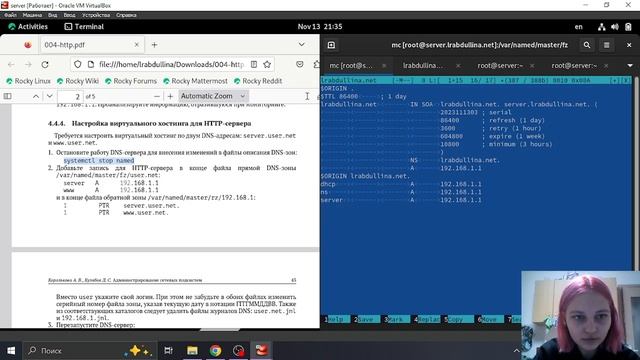Viewport: 640px width, 360px height.
Task: Open Chrome from Windows taskbar
Action: (216, 351)
